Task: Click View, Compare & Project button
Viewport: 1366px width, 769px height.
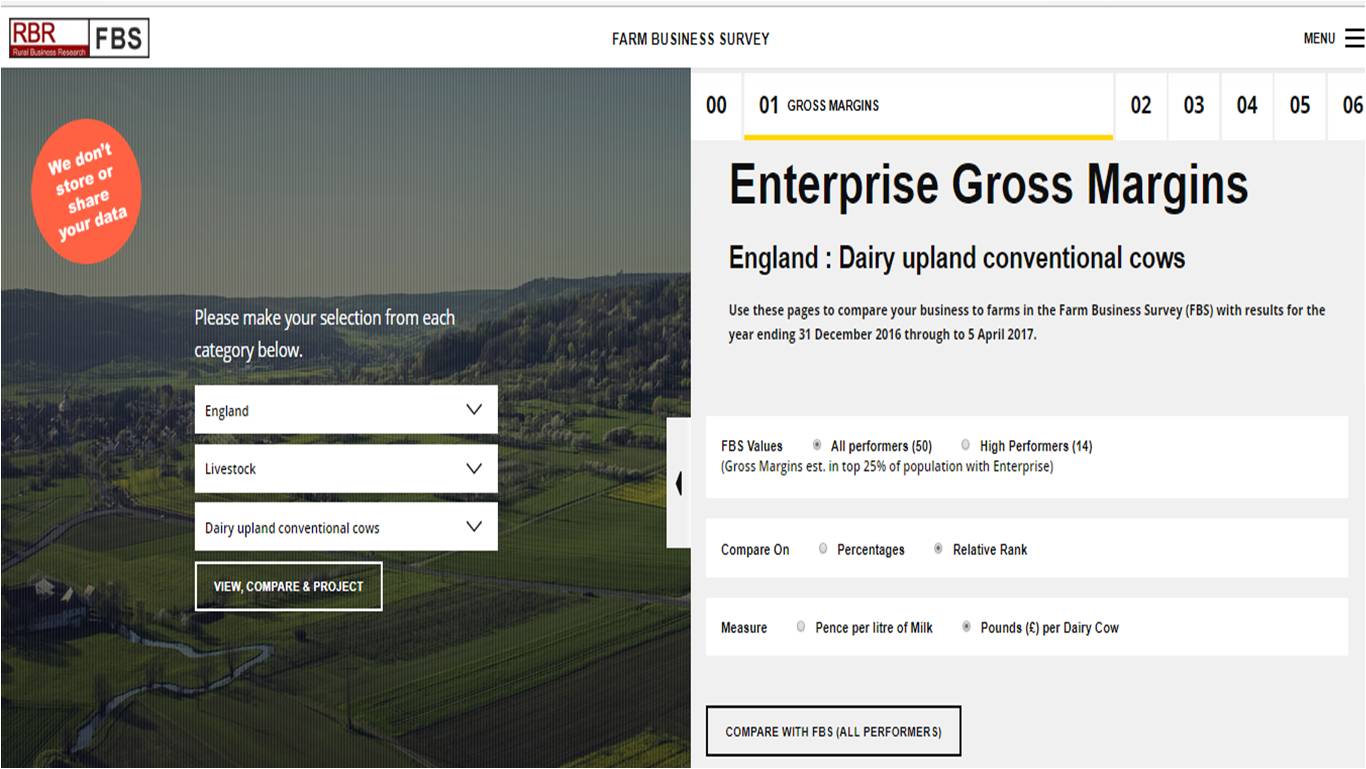Action: click(x=289, y=586)
